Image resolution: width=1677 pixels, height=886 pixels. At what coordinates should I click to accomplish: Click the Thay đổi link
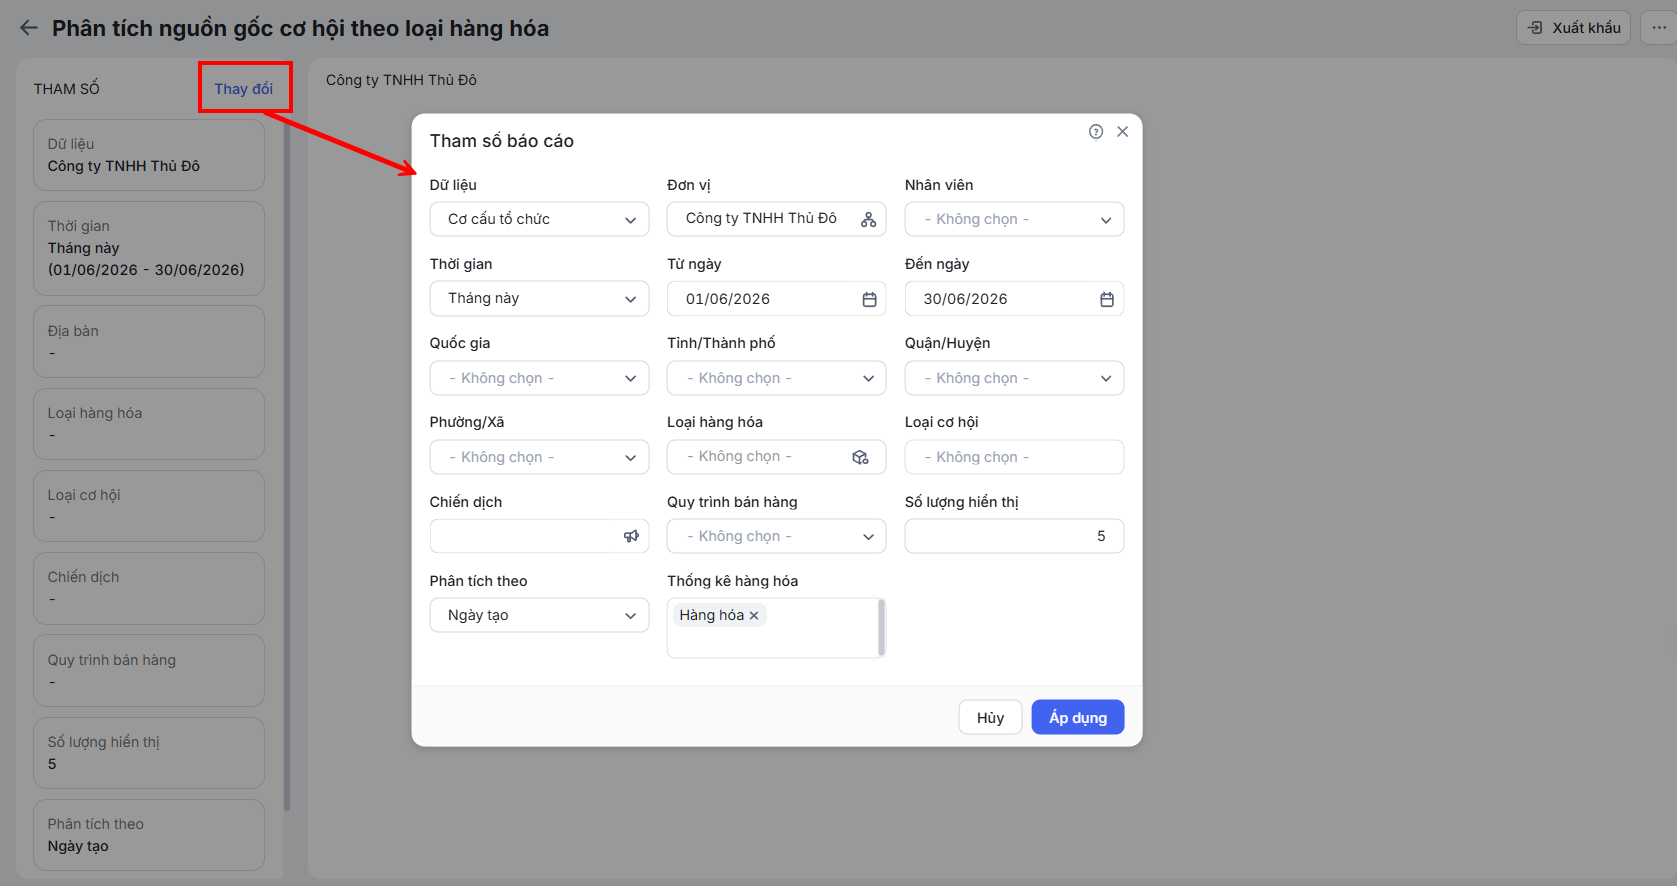[244, 89]
